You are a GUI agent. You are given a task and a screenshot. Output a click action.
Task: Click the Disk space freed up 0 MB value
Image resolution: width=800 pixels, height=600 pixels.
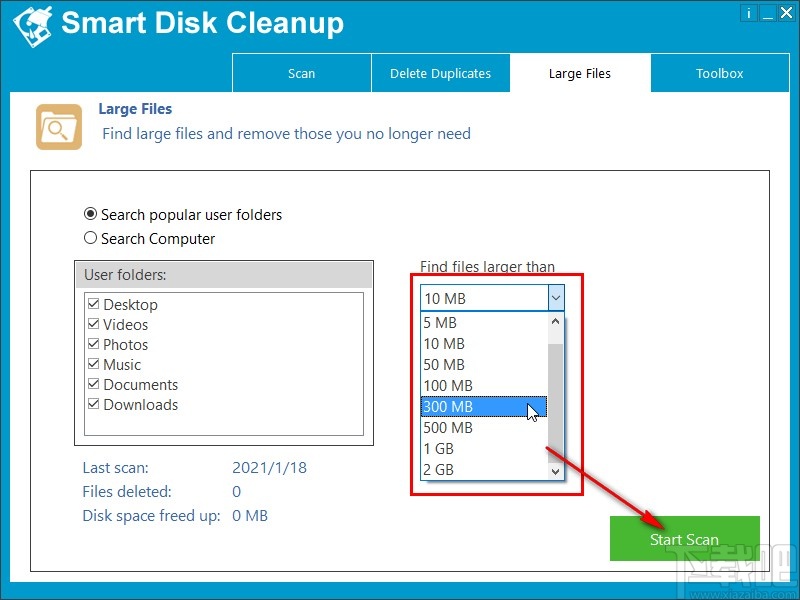250,515
